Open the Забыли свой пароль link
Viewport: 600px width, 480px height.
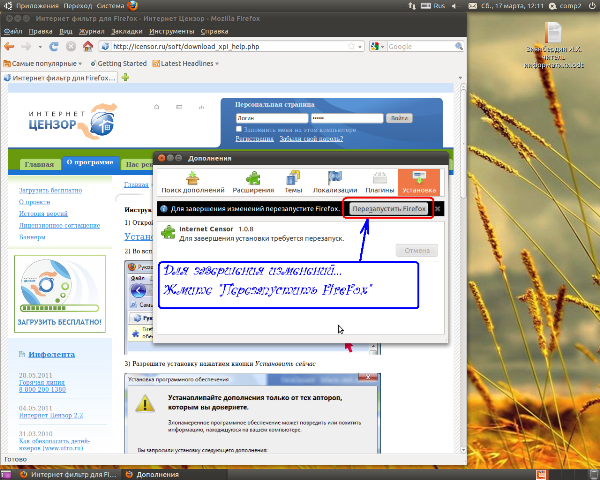point(311,139)
